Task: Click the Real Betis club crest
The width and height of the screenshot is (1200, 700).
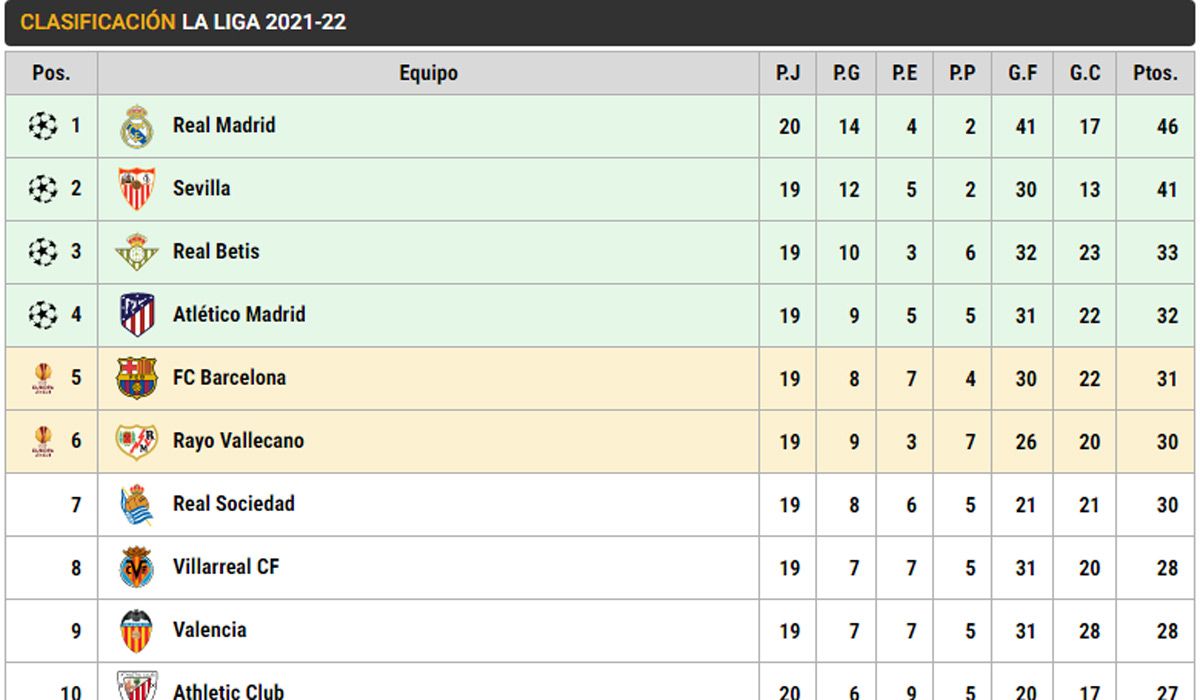Action: (x=137, y=252)
